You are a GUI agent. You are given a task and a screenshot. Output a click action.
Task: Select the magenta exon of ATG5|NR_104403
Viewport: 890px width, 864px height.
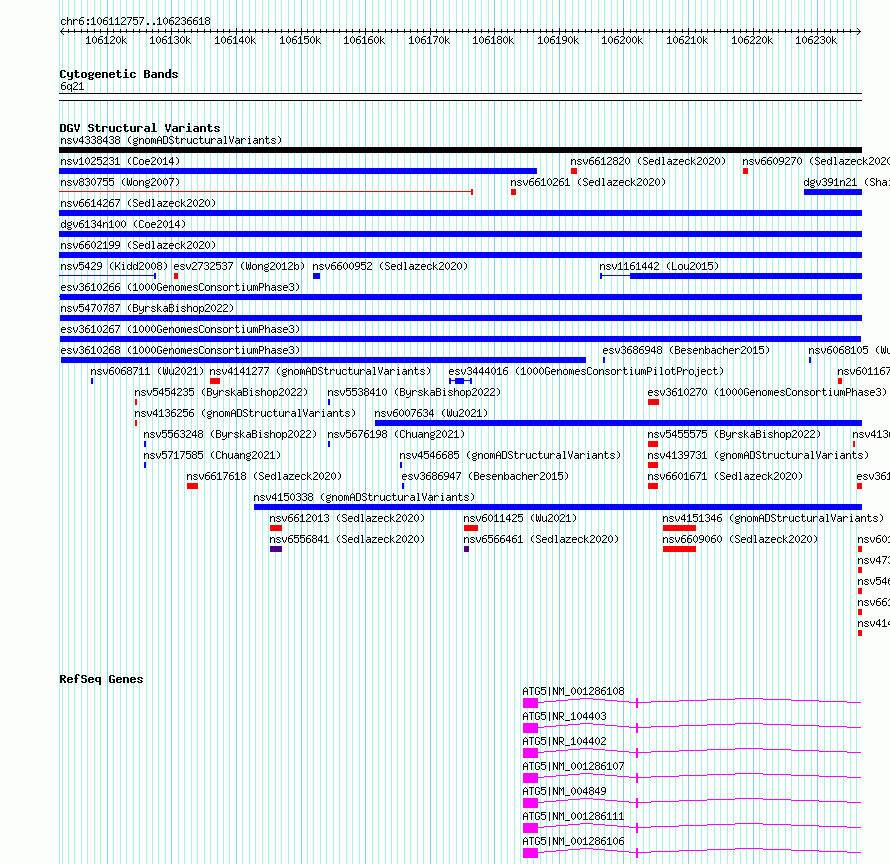[530, 728]
